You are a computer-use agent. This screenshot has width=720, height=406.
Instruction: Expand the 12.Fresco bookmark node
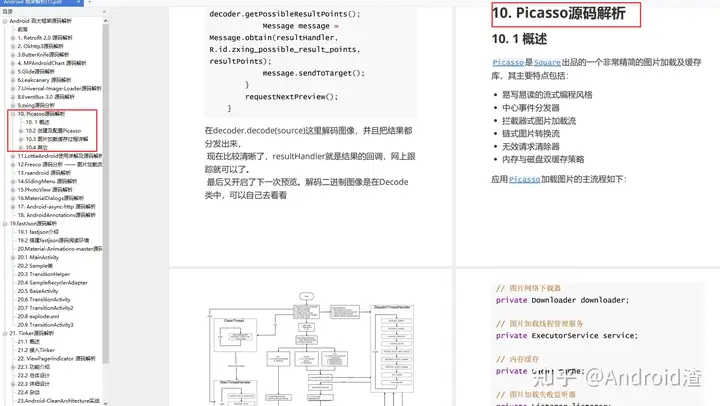pos(13,164)
